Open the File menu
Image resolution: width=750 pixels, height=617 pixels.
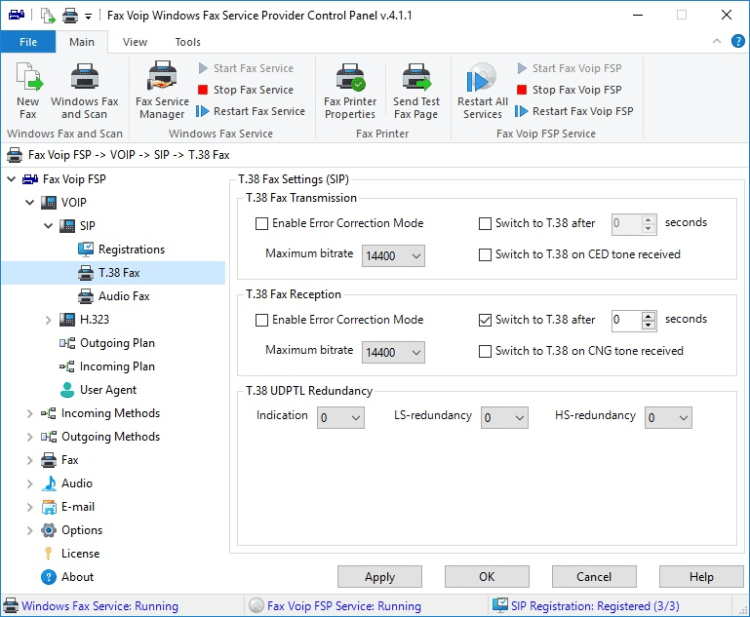pyautogui.click(x=28, y=42)
